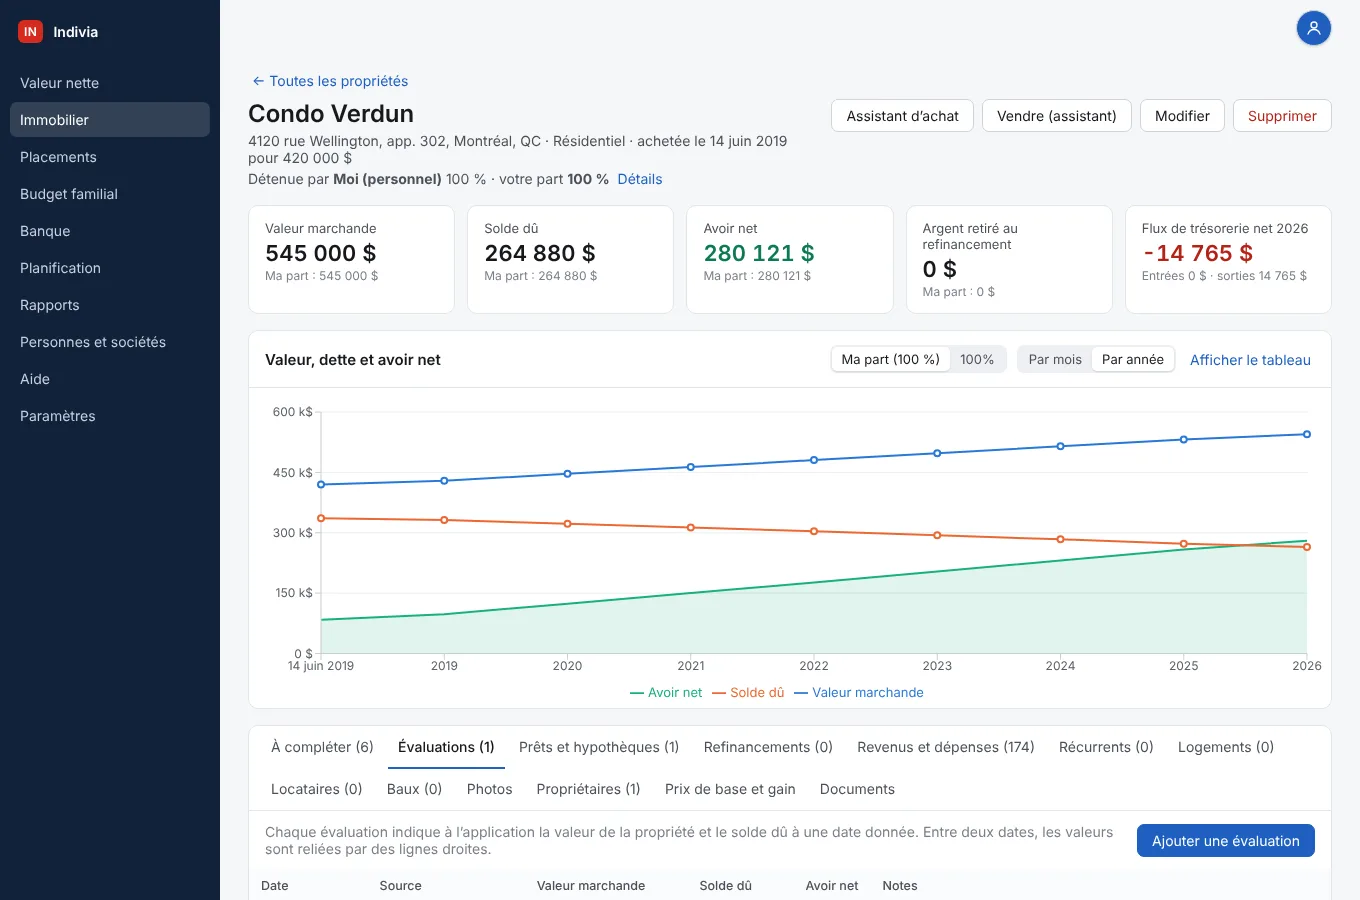The width and height of the screenshot is (1360, 900).
Task: Open the Détails ownership link
Action: [640, 179]
